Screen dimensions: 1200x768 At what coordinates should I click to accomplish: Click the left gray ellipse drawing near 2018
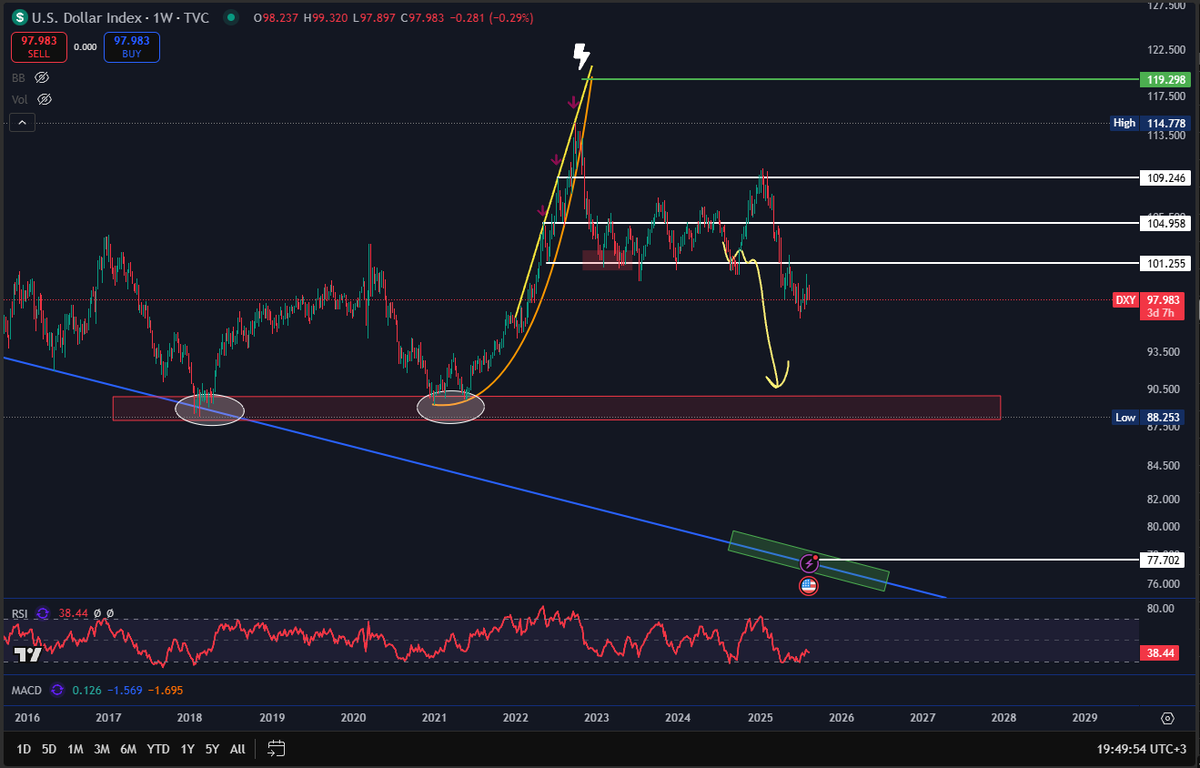click(x=209, y=410)
